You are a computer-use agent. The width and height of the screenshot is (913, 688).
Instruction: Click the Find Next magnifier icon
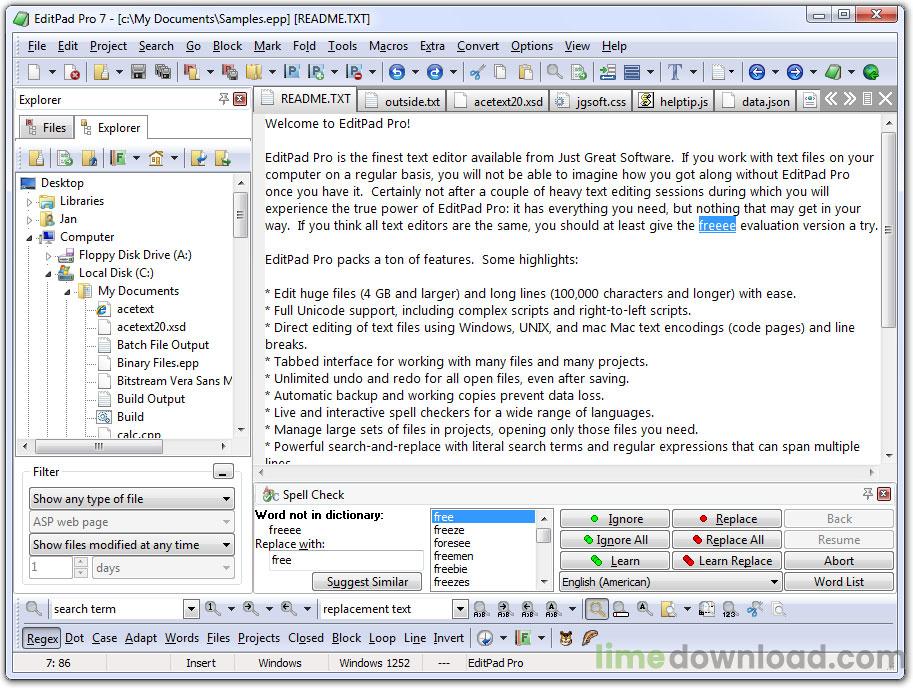coord(250,609)
